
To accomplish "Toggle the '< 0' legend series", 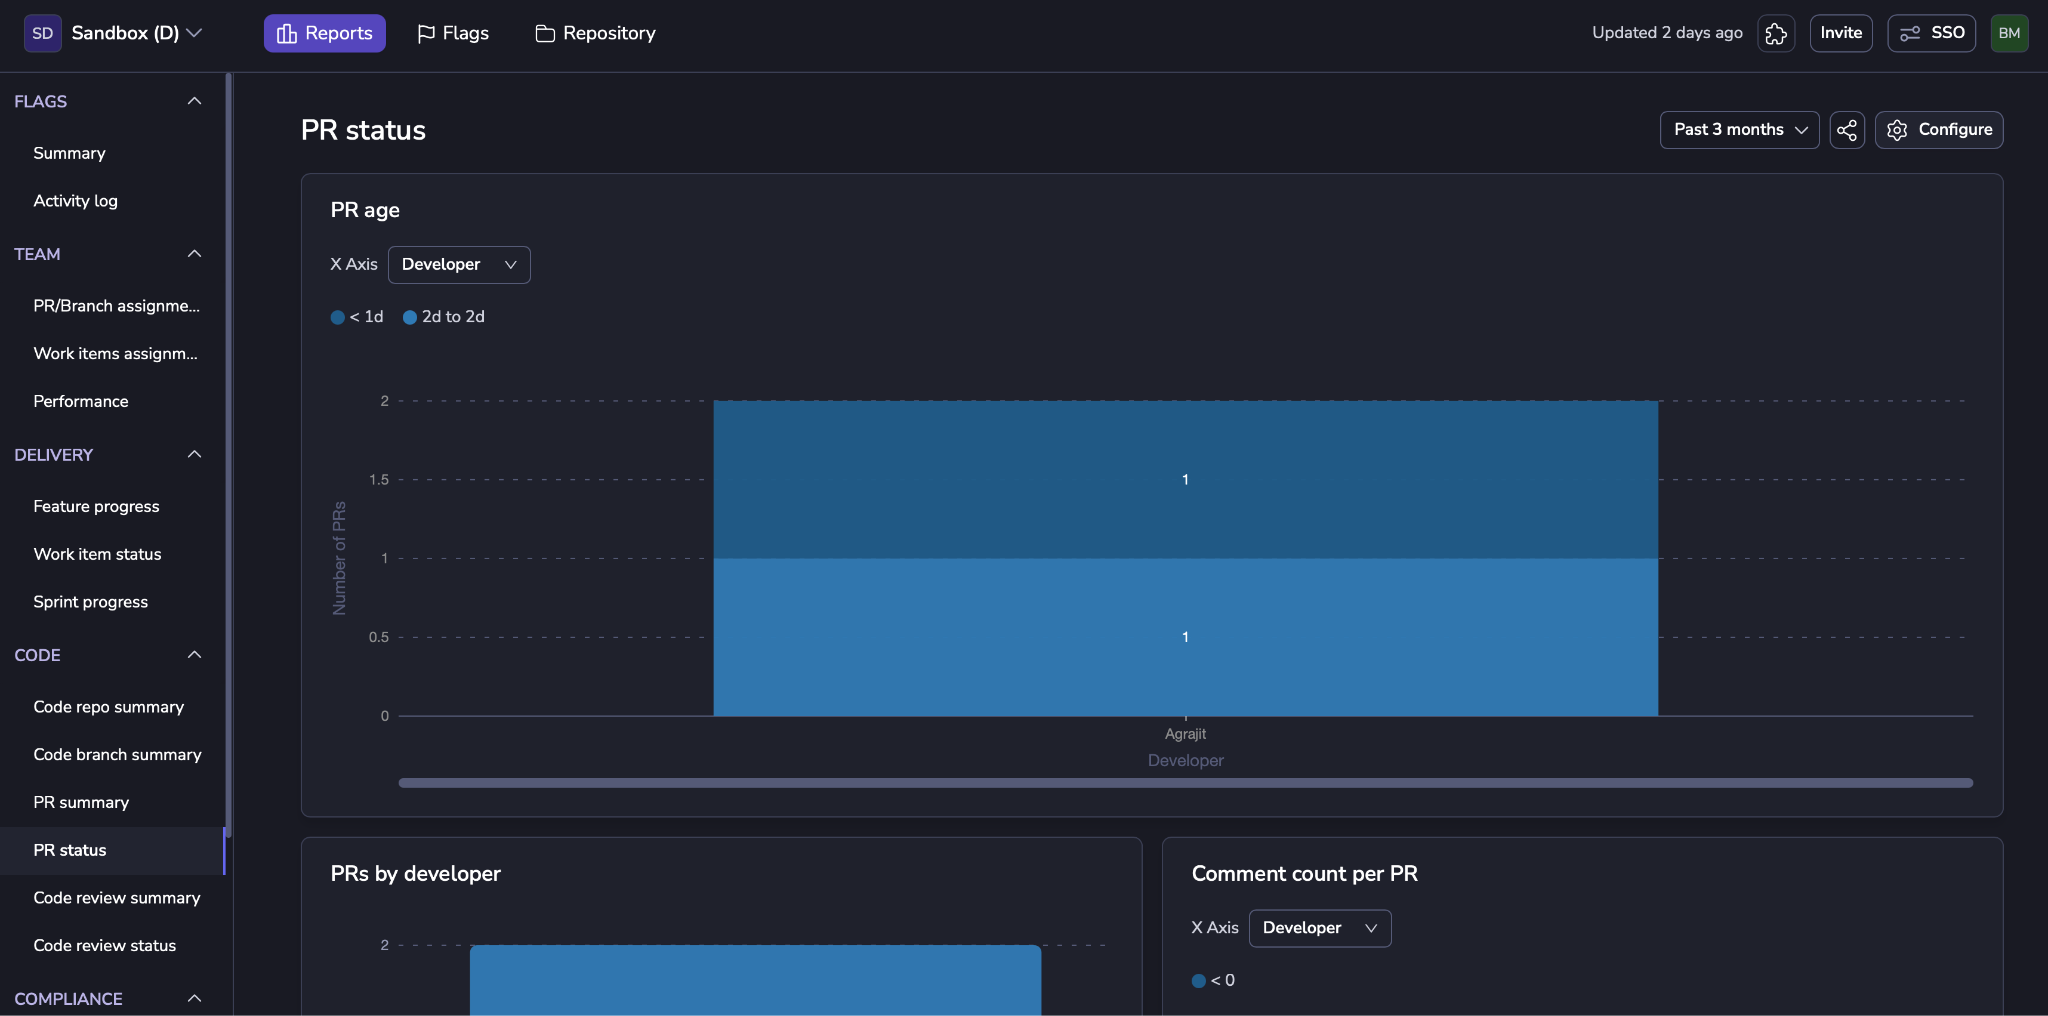I will pos(1213,981).
